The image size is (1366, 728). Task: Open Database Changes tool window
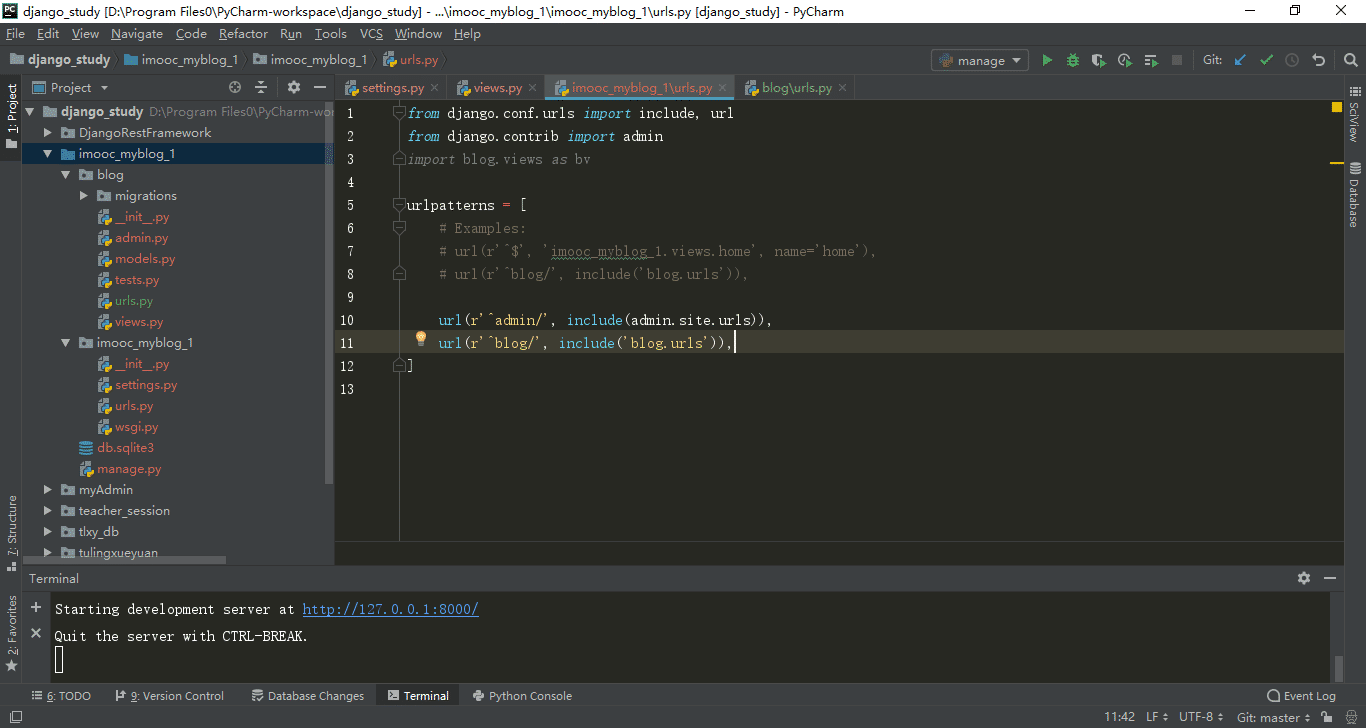coord(308,696)
